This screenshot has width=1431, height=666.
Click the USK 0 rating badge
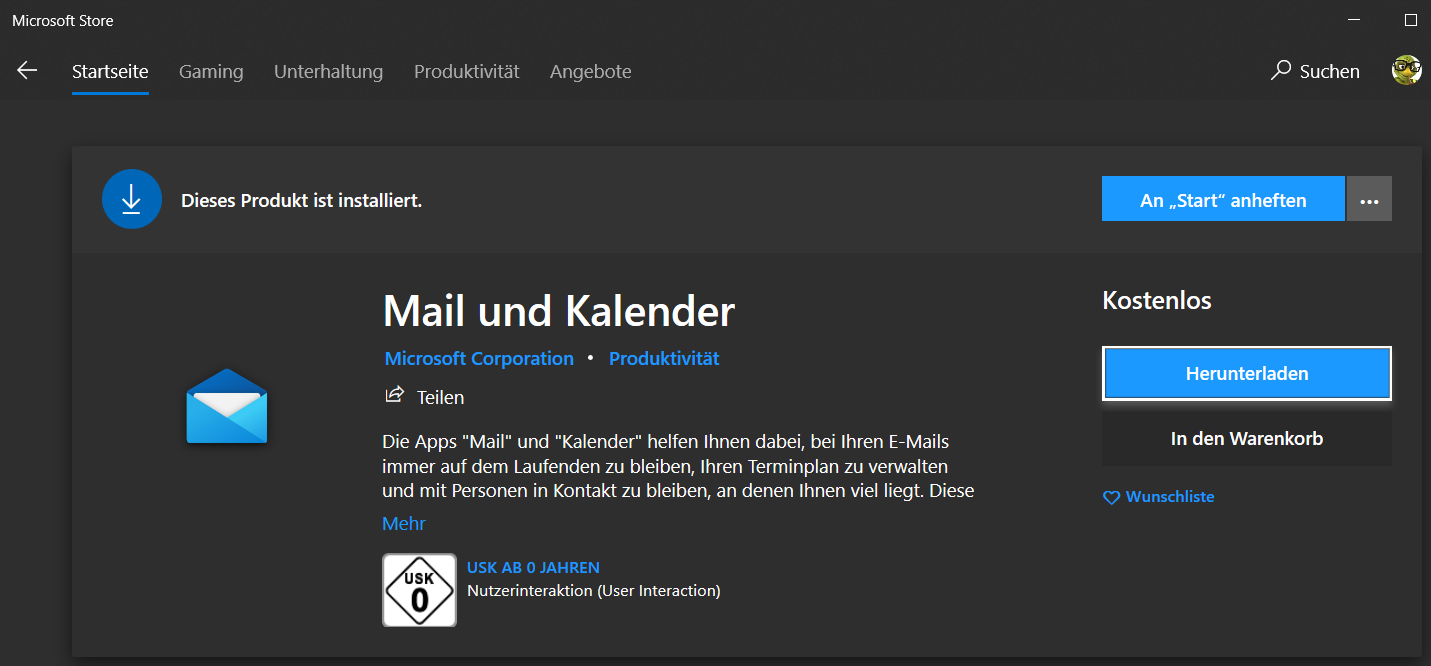pyautogui.click(x=419, y=590)
